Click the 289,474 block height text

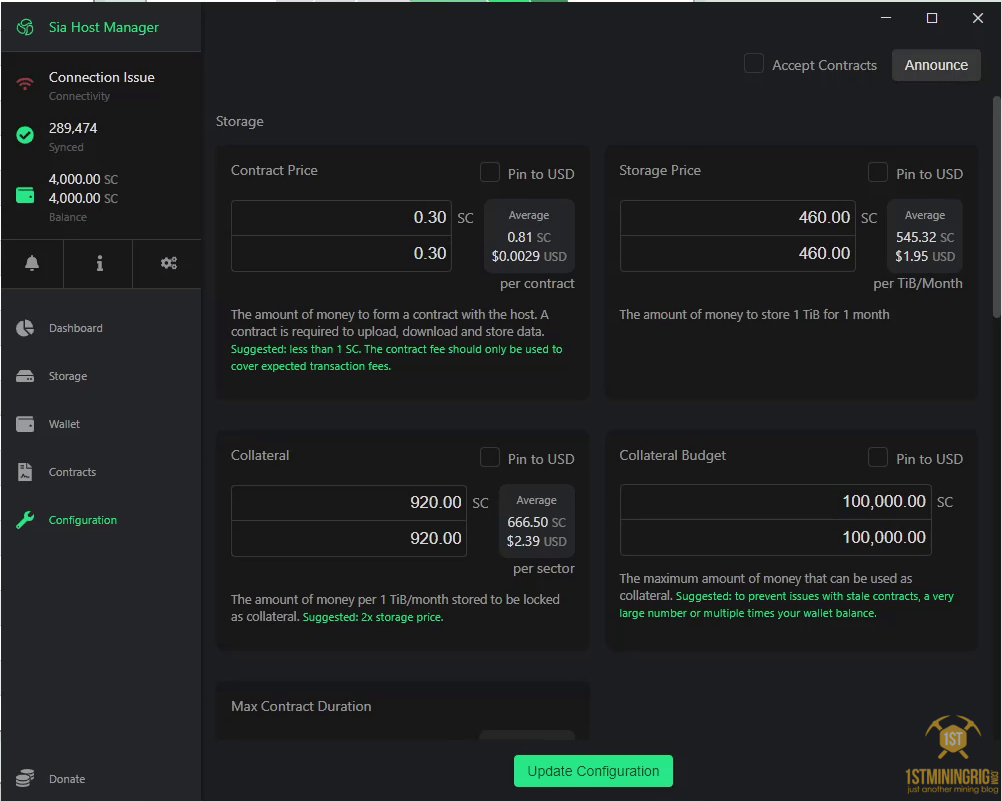[73, 128]
